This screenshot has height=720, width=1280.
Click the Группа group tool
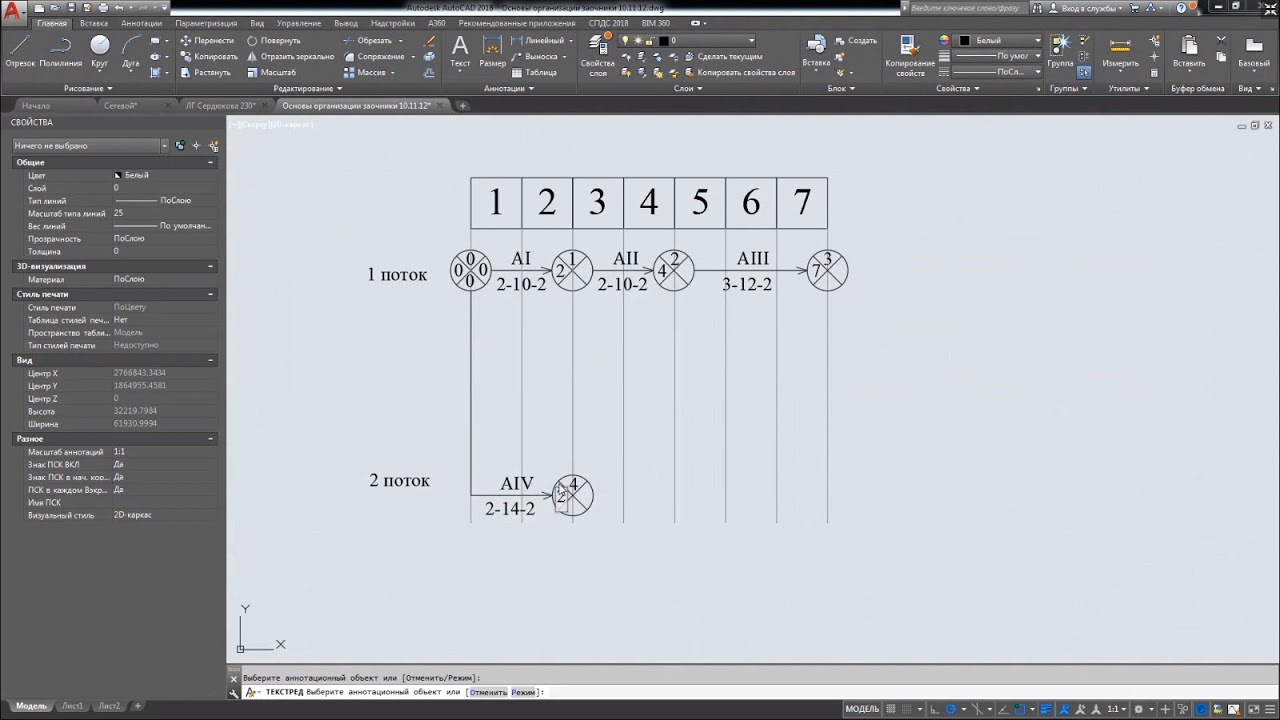tap(1060, 51)
